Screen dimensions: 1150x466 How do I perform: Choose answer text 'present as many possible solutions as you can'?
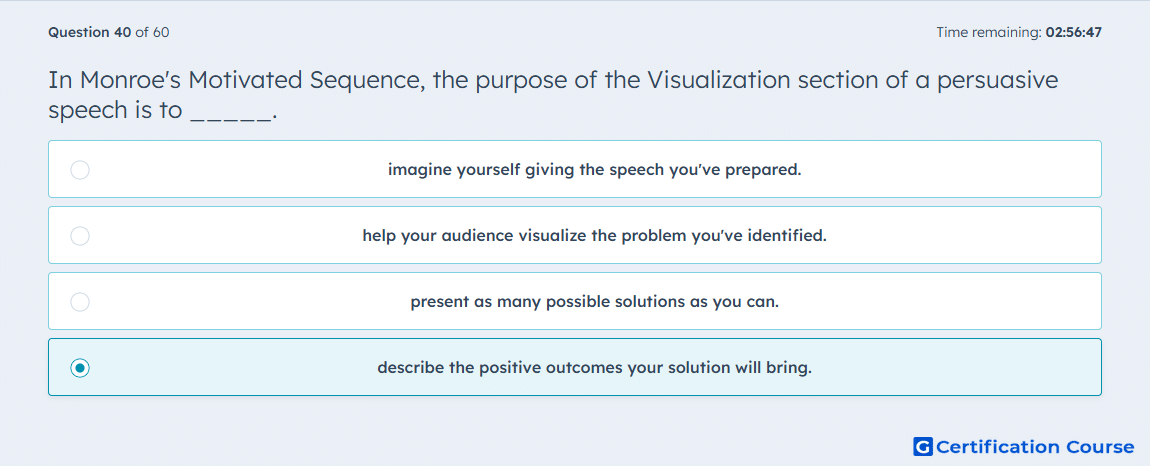pos(594,302)
